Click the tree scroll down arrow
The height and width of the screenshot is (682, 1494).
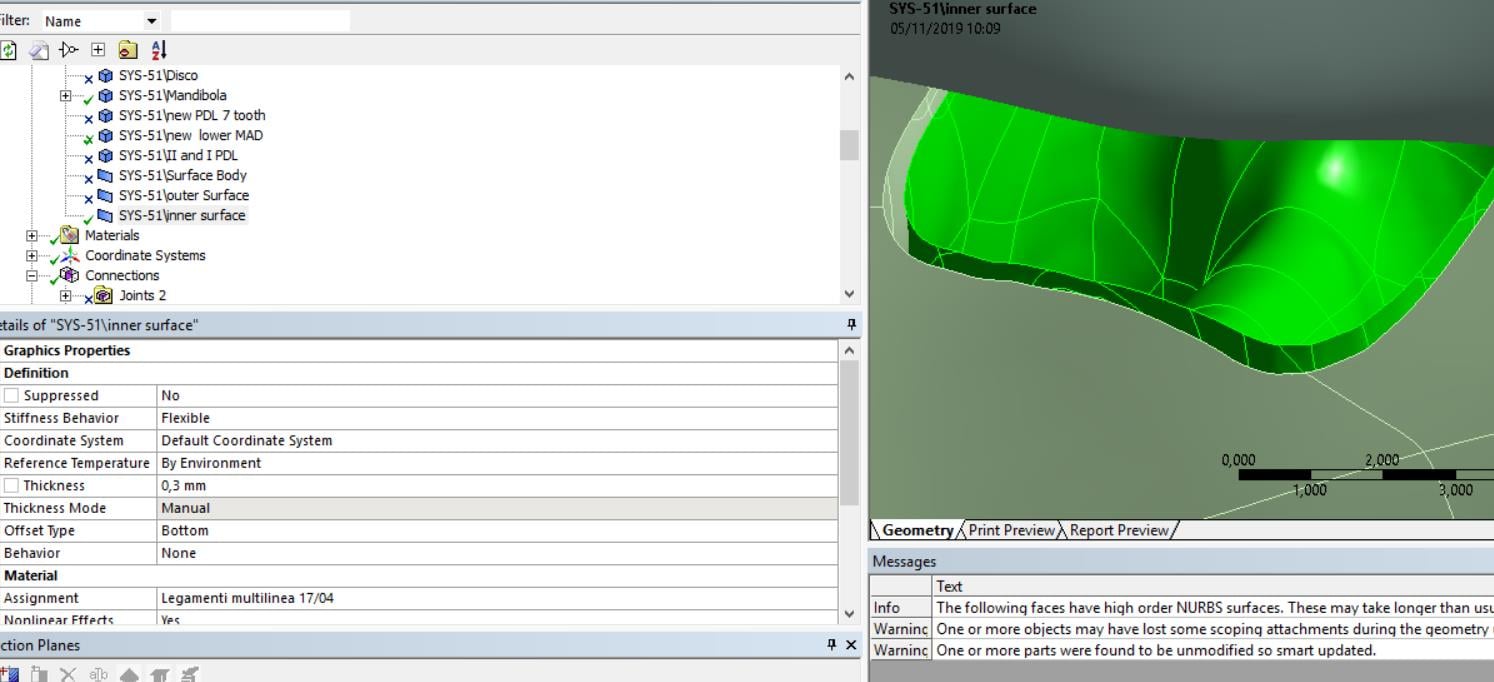coord(849,294)
